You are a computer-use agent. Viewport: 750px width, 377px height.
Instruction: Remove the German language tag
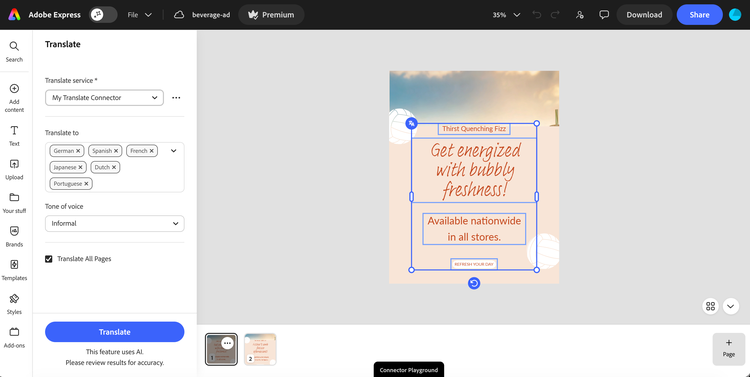click(78, 151)
